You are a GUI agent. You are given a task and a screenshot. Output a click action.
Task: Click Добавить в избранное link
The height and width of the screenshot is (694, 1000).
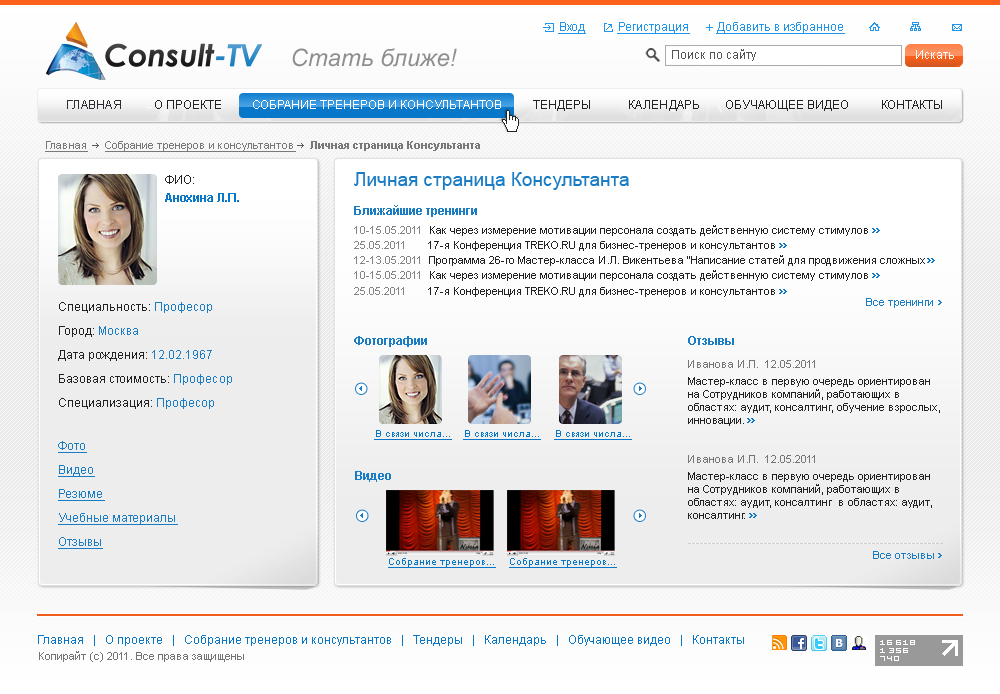click(780, 27)
